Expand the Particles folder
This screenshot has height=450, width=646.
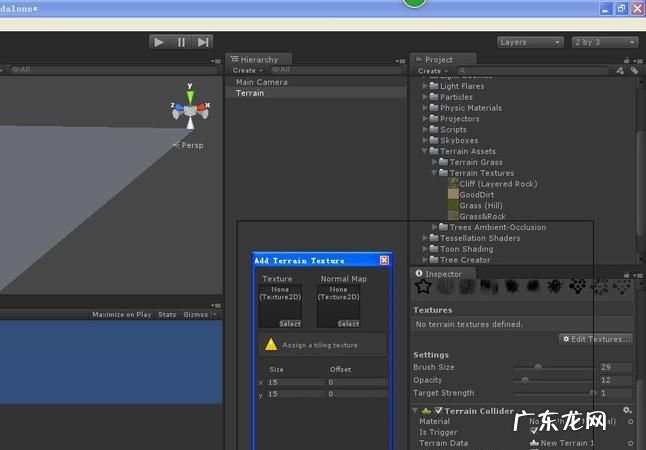[x=426, y=97]
